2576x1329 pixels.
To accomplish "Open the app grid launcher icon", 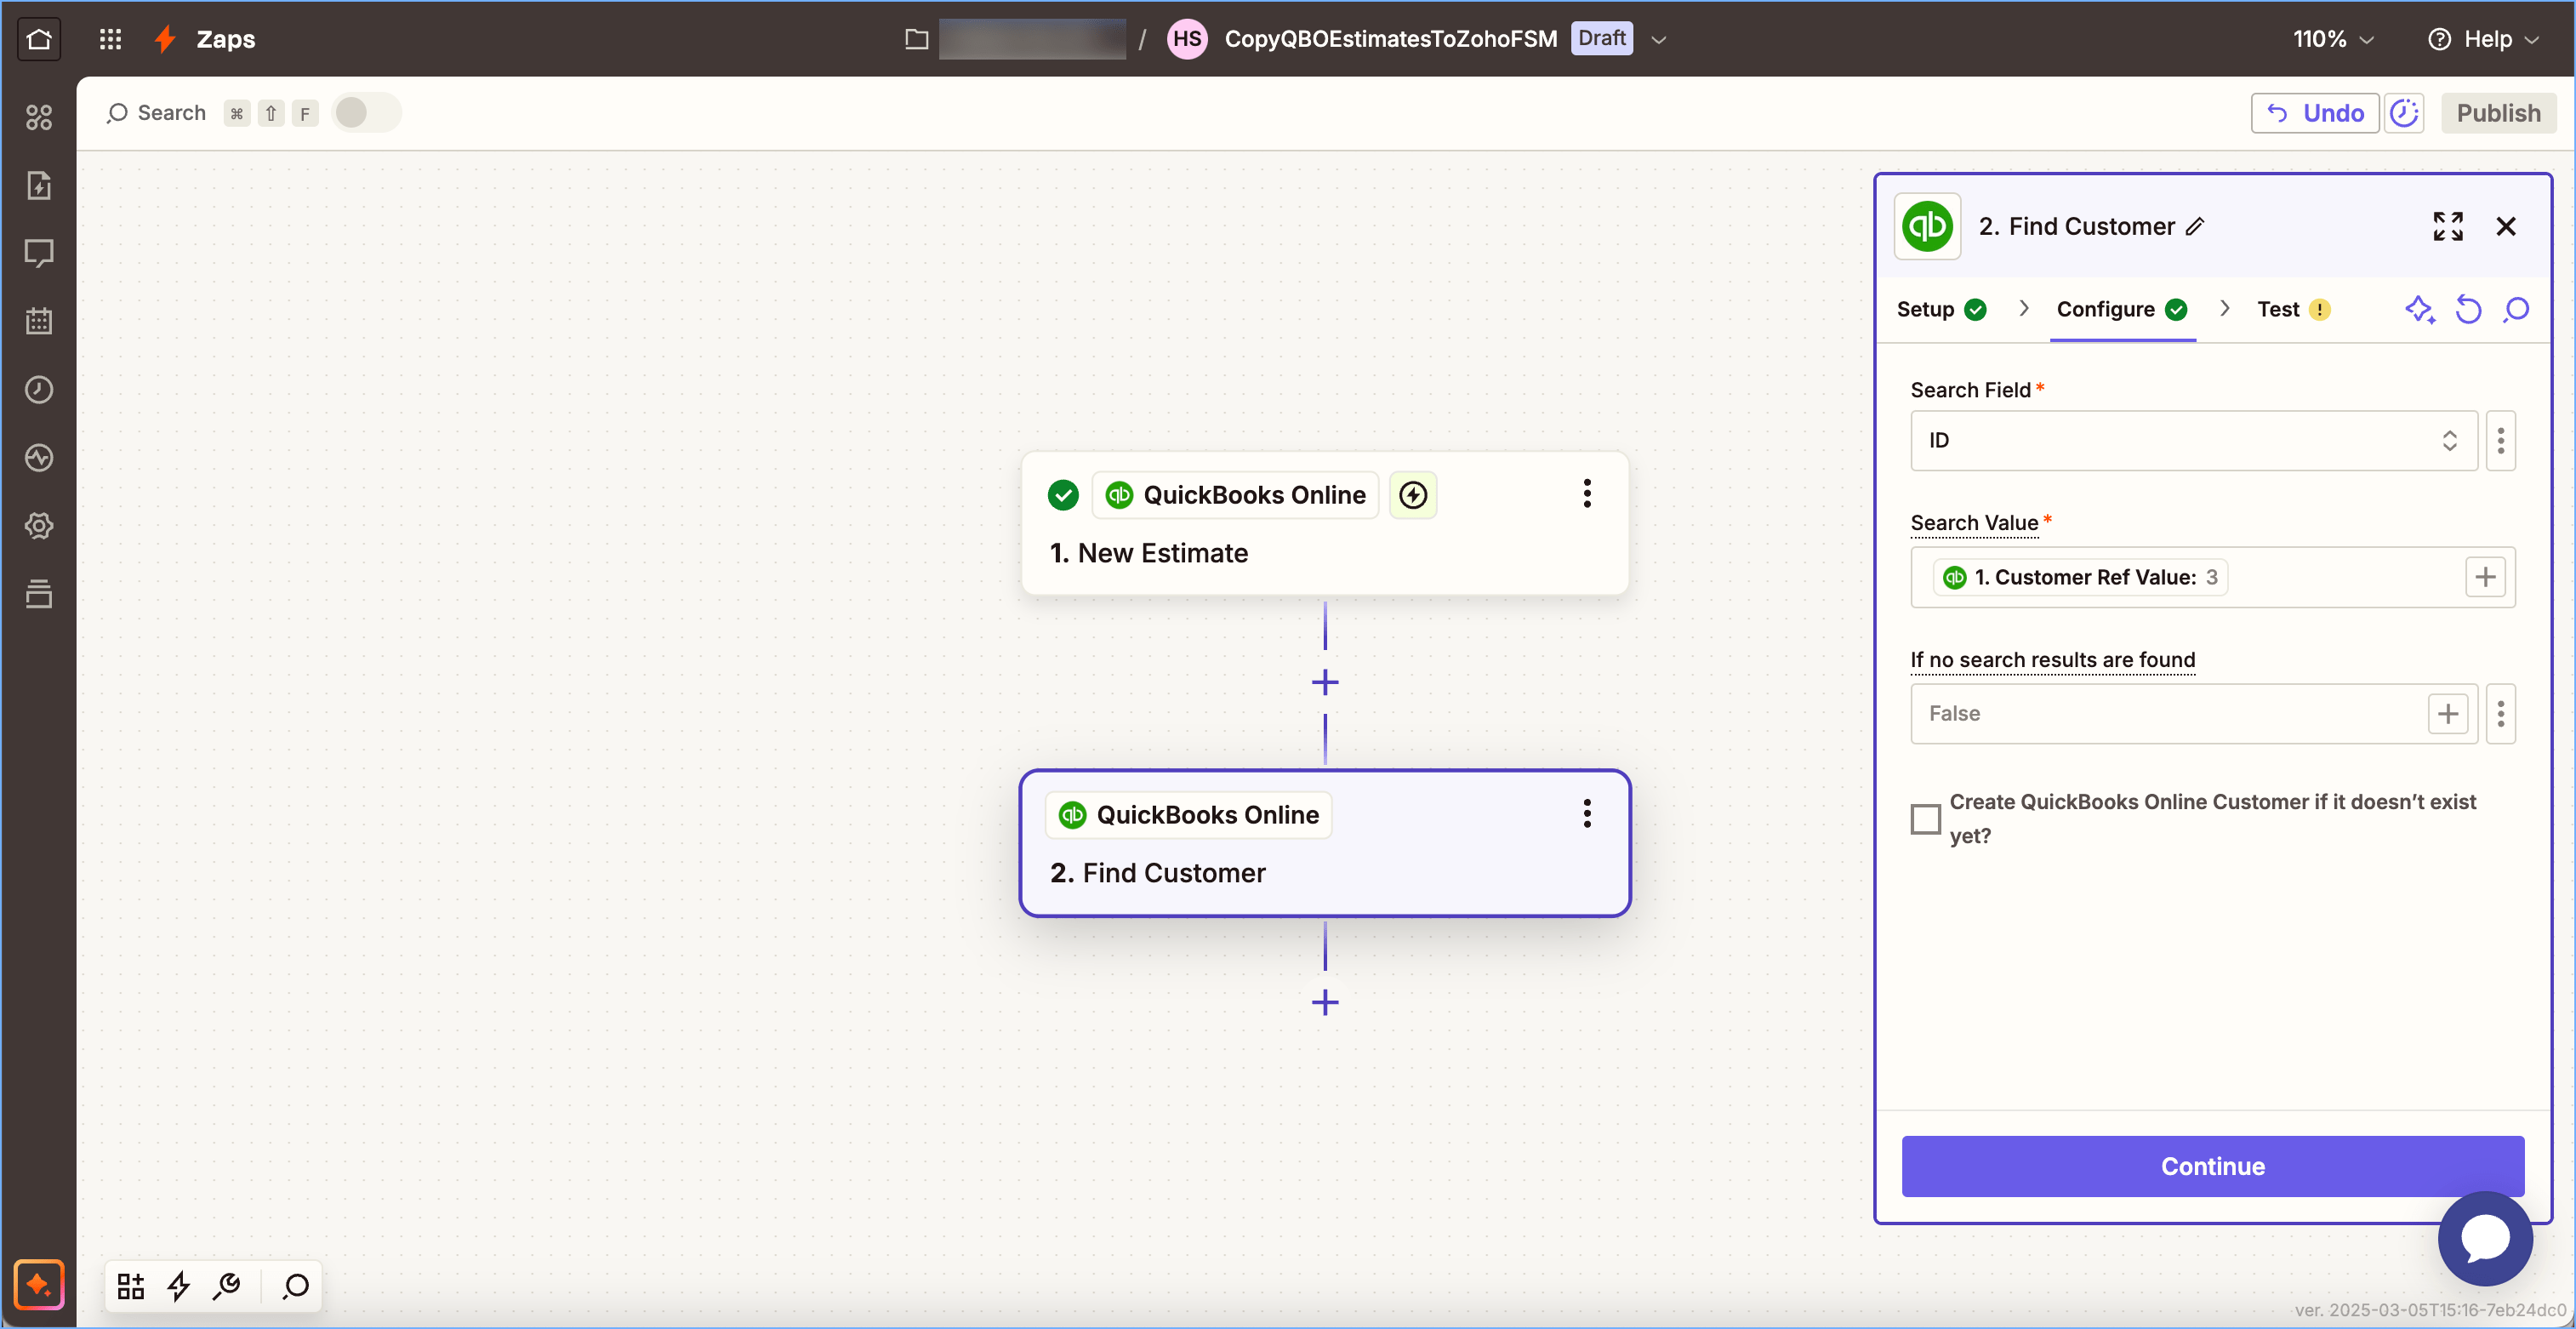I will (x=110, y=39).
